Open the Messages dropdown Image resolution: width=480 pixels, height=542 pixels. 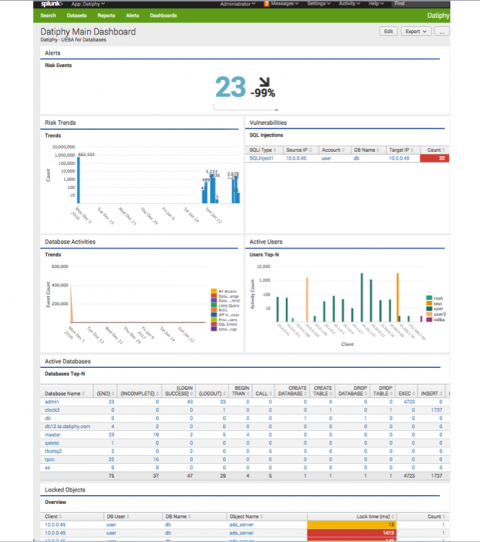pos(284,3)
